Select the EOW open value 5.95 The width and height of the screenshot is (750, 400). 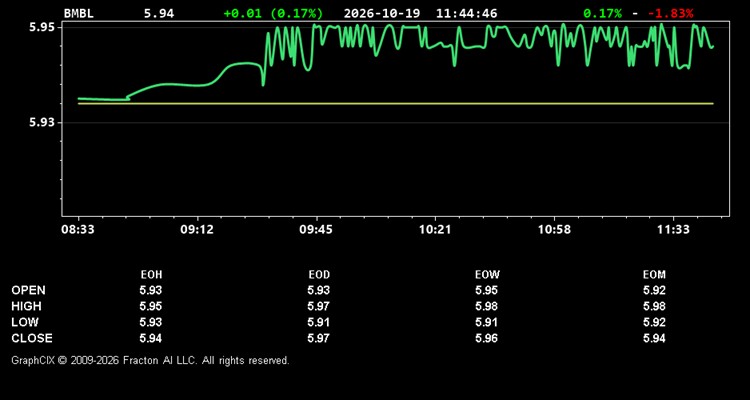(486, 290)
